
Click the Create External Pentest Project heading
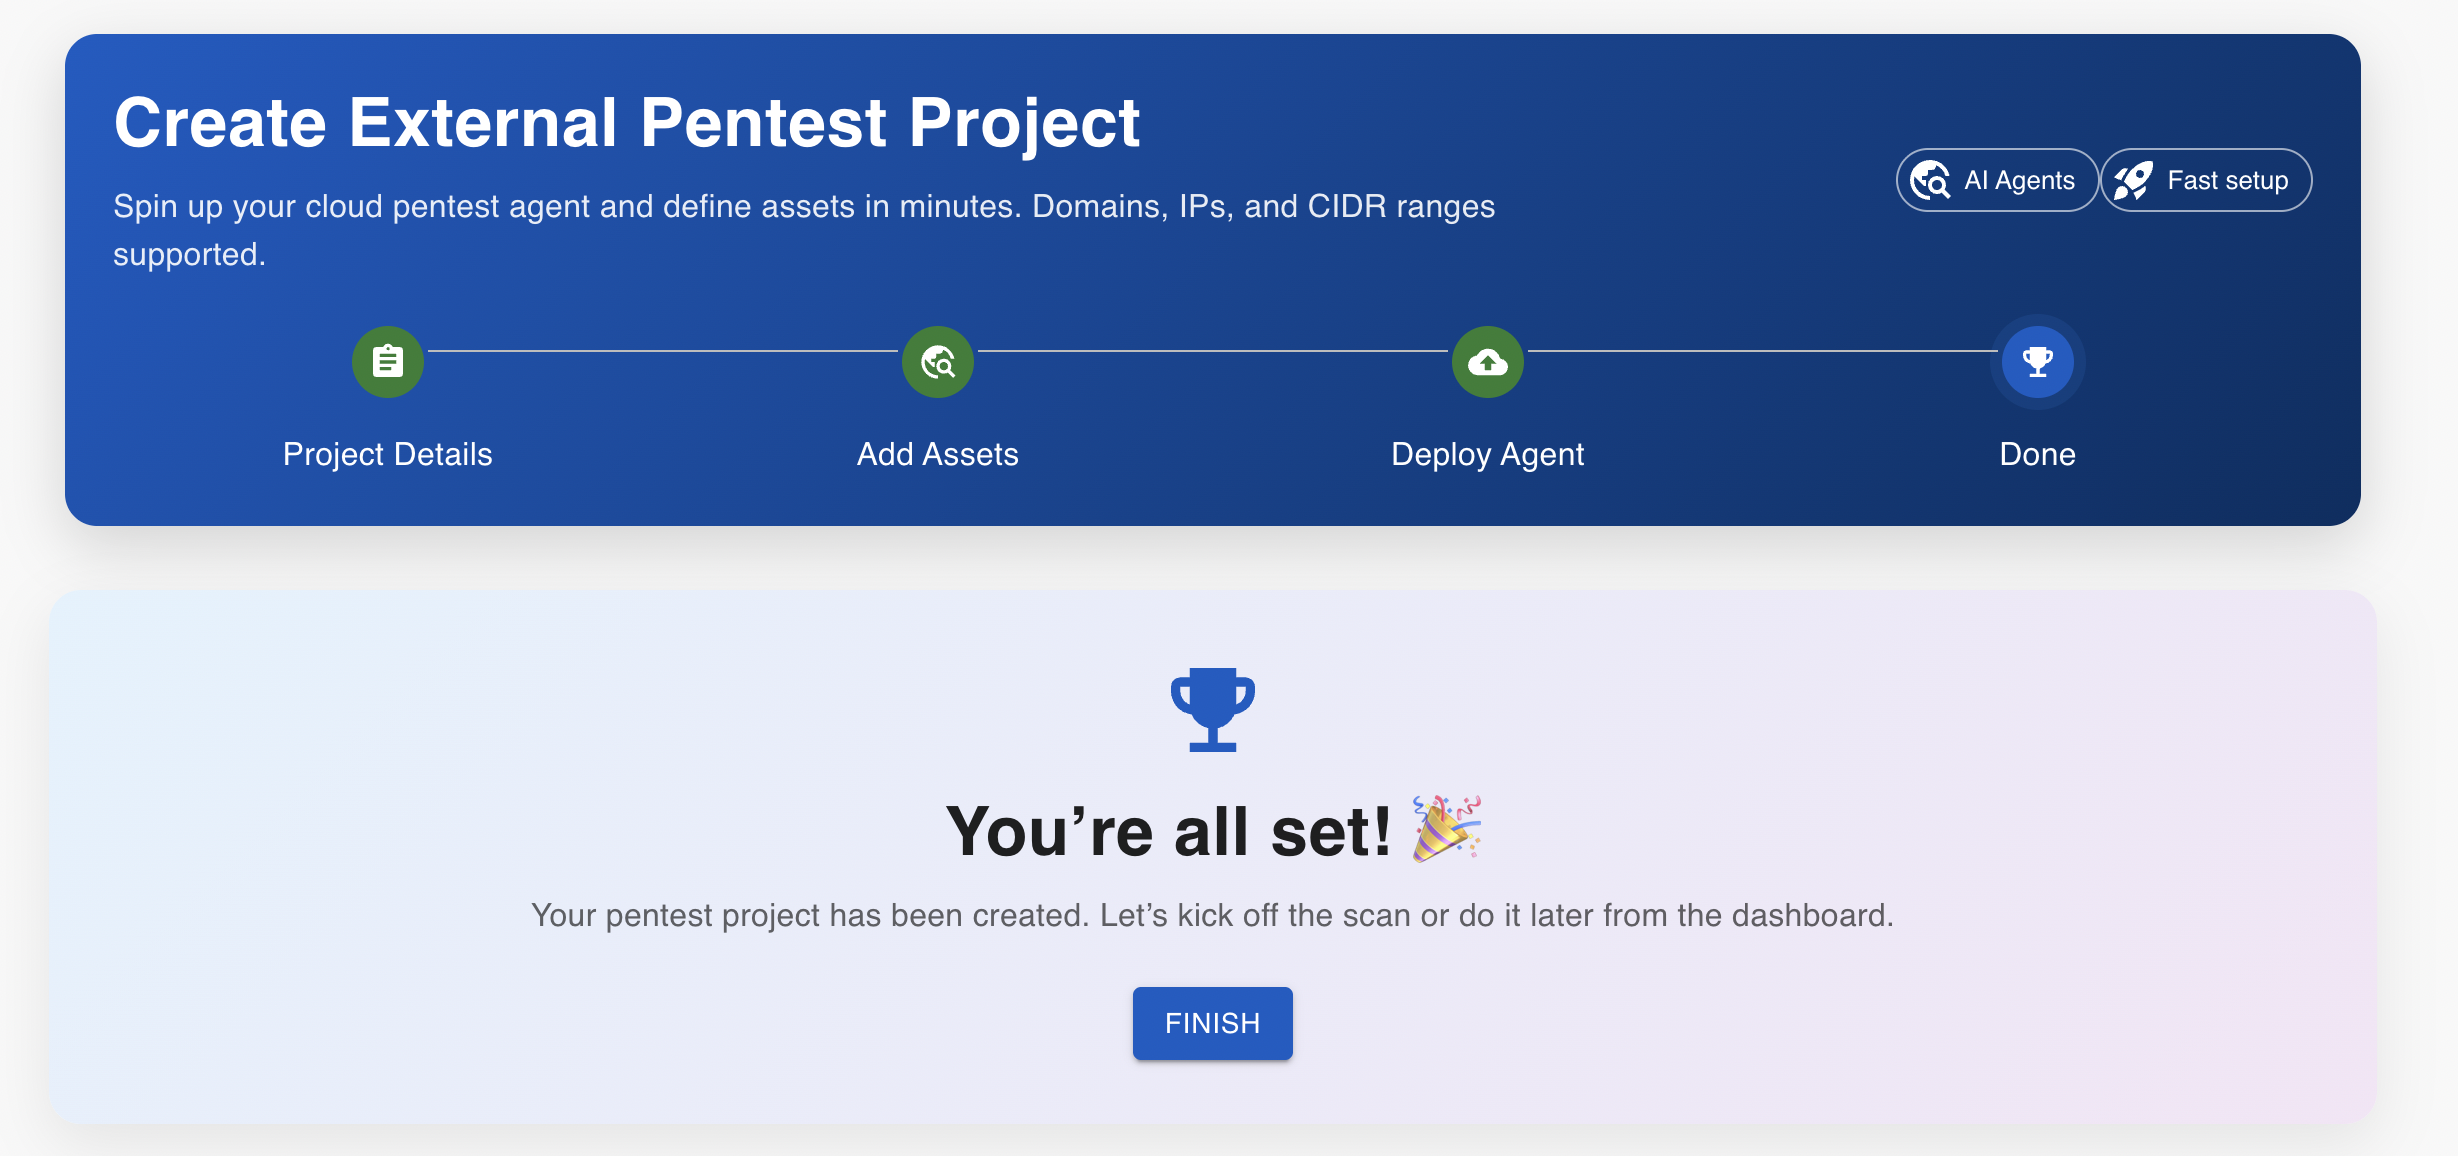(x=627, y=123)
